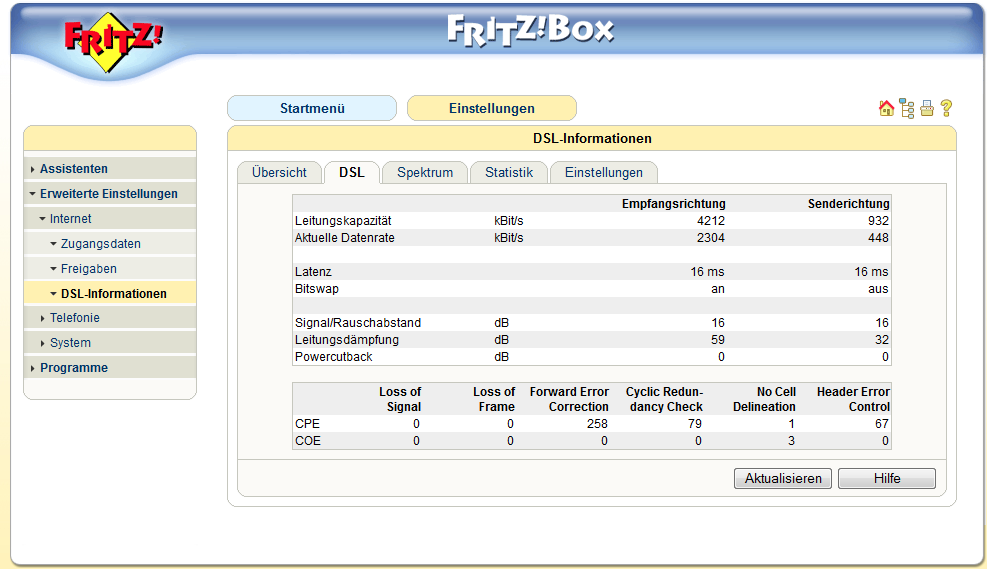Click the home icon in the top right
987x569 pixels.
(x=886, y=108)
